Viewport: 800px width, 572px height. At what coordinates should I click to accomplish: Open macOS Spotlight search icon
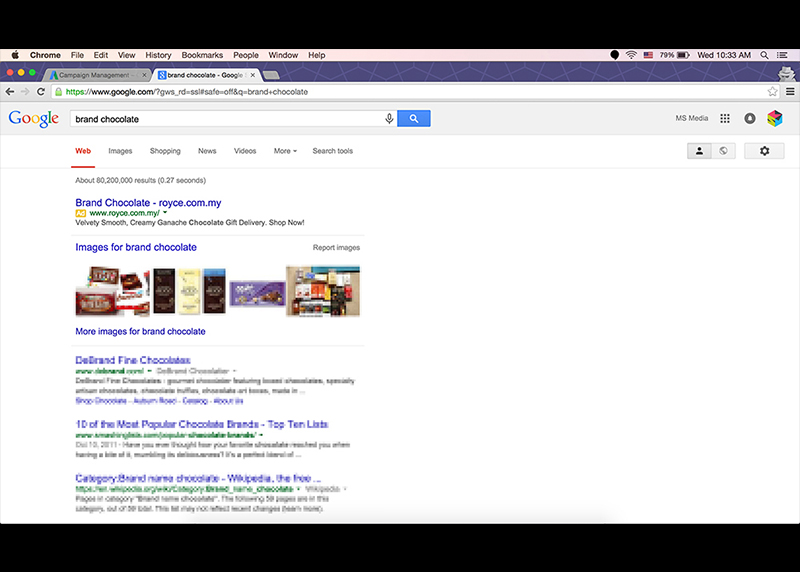tap(765, 55)
